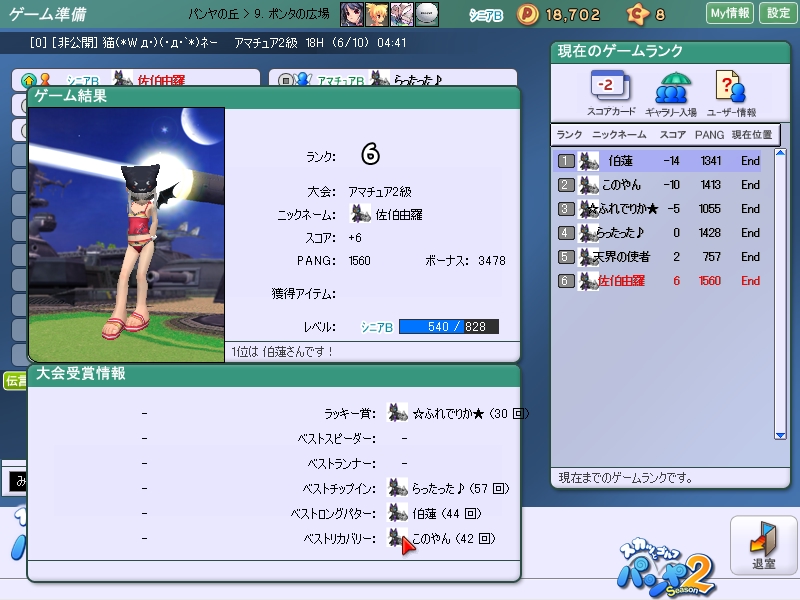The width and height of the screenshot is (800, 600).
Task: Click the Pang balance 18,702
Action: pos(572,15)
